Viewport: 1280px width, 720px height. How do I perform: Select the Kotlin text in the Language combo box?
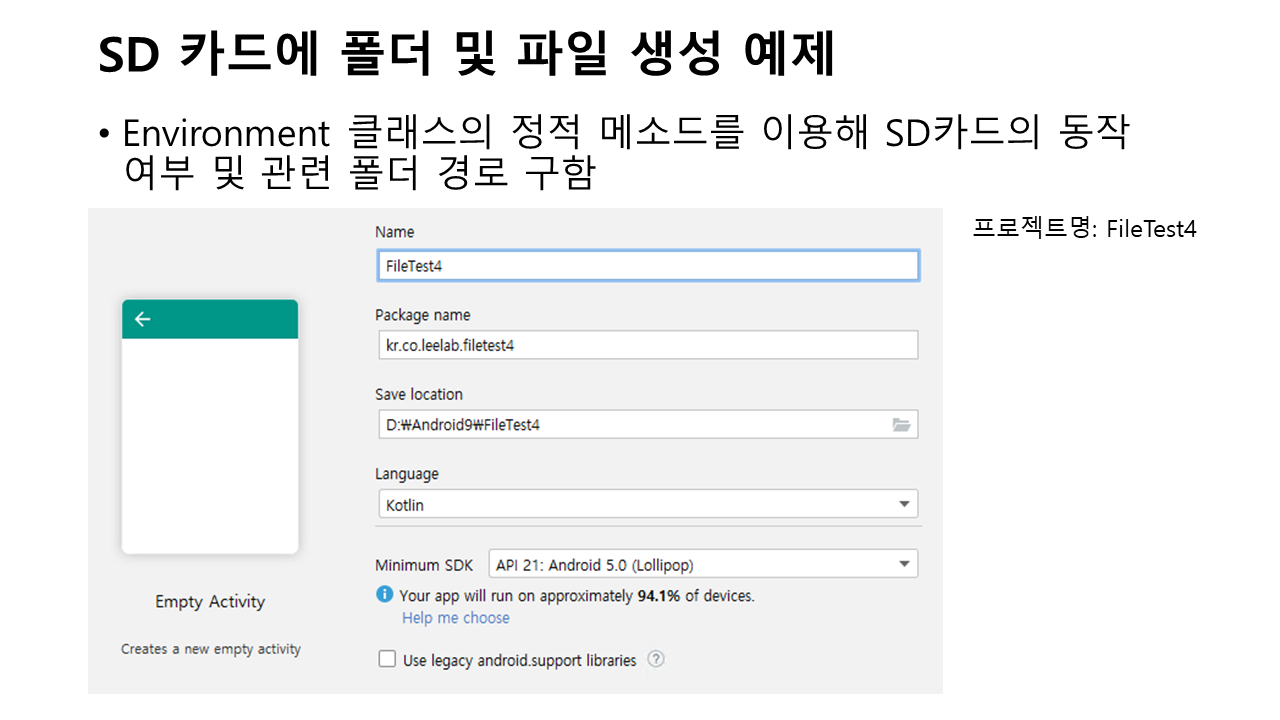tap(405, 505)
